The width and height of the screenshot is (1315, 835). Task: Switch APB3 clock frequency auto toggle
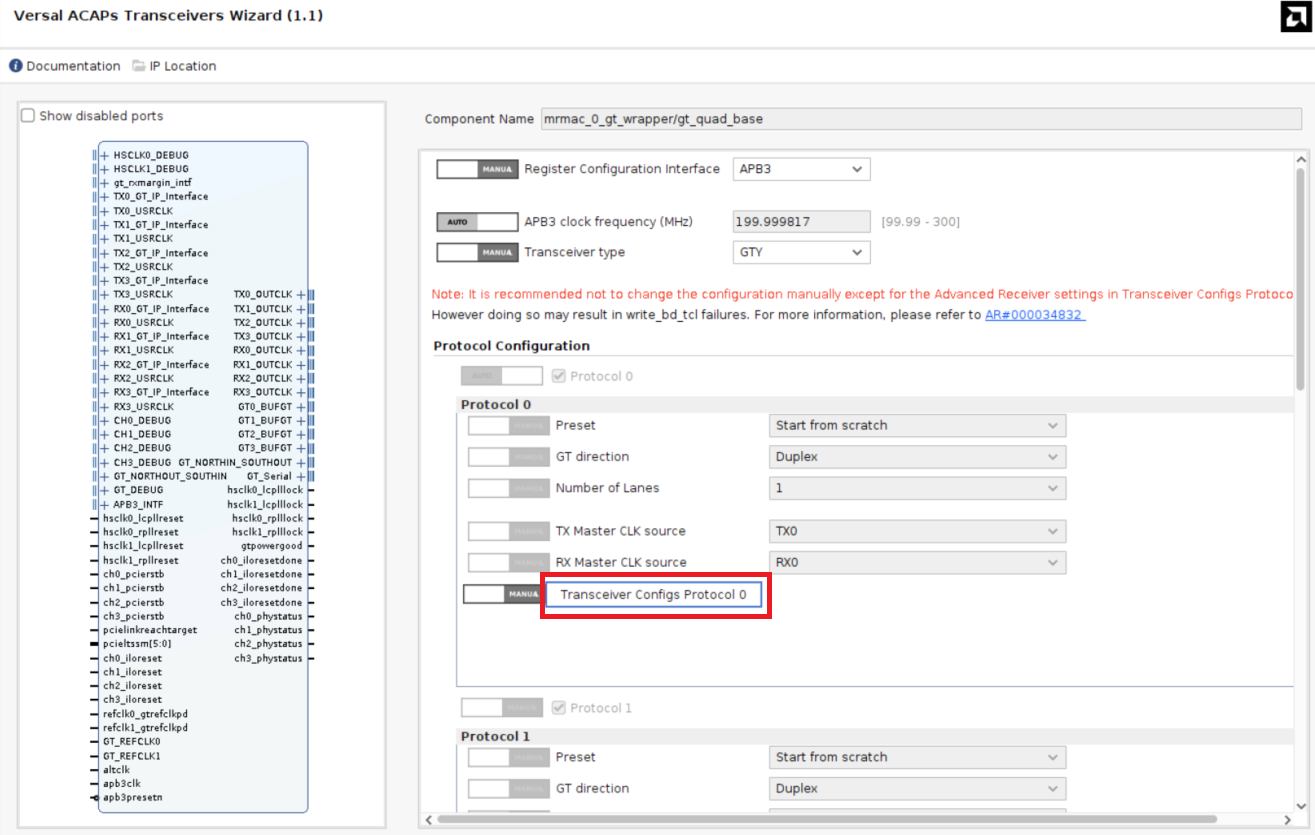477,222
